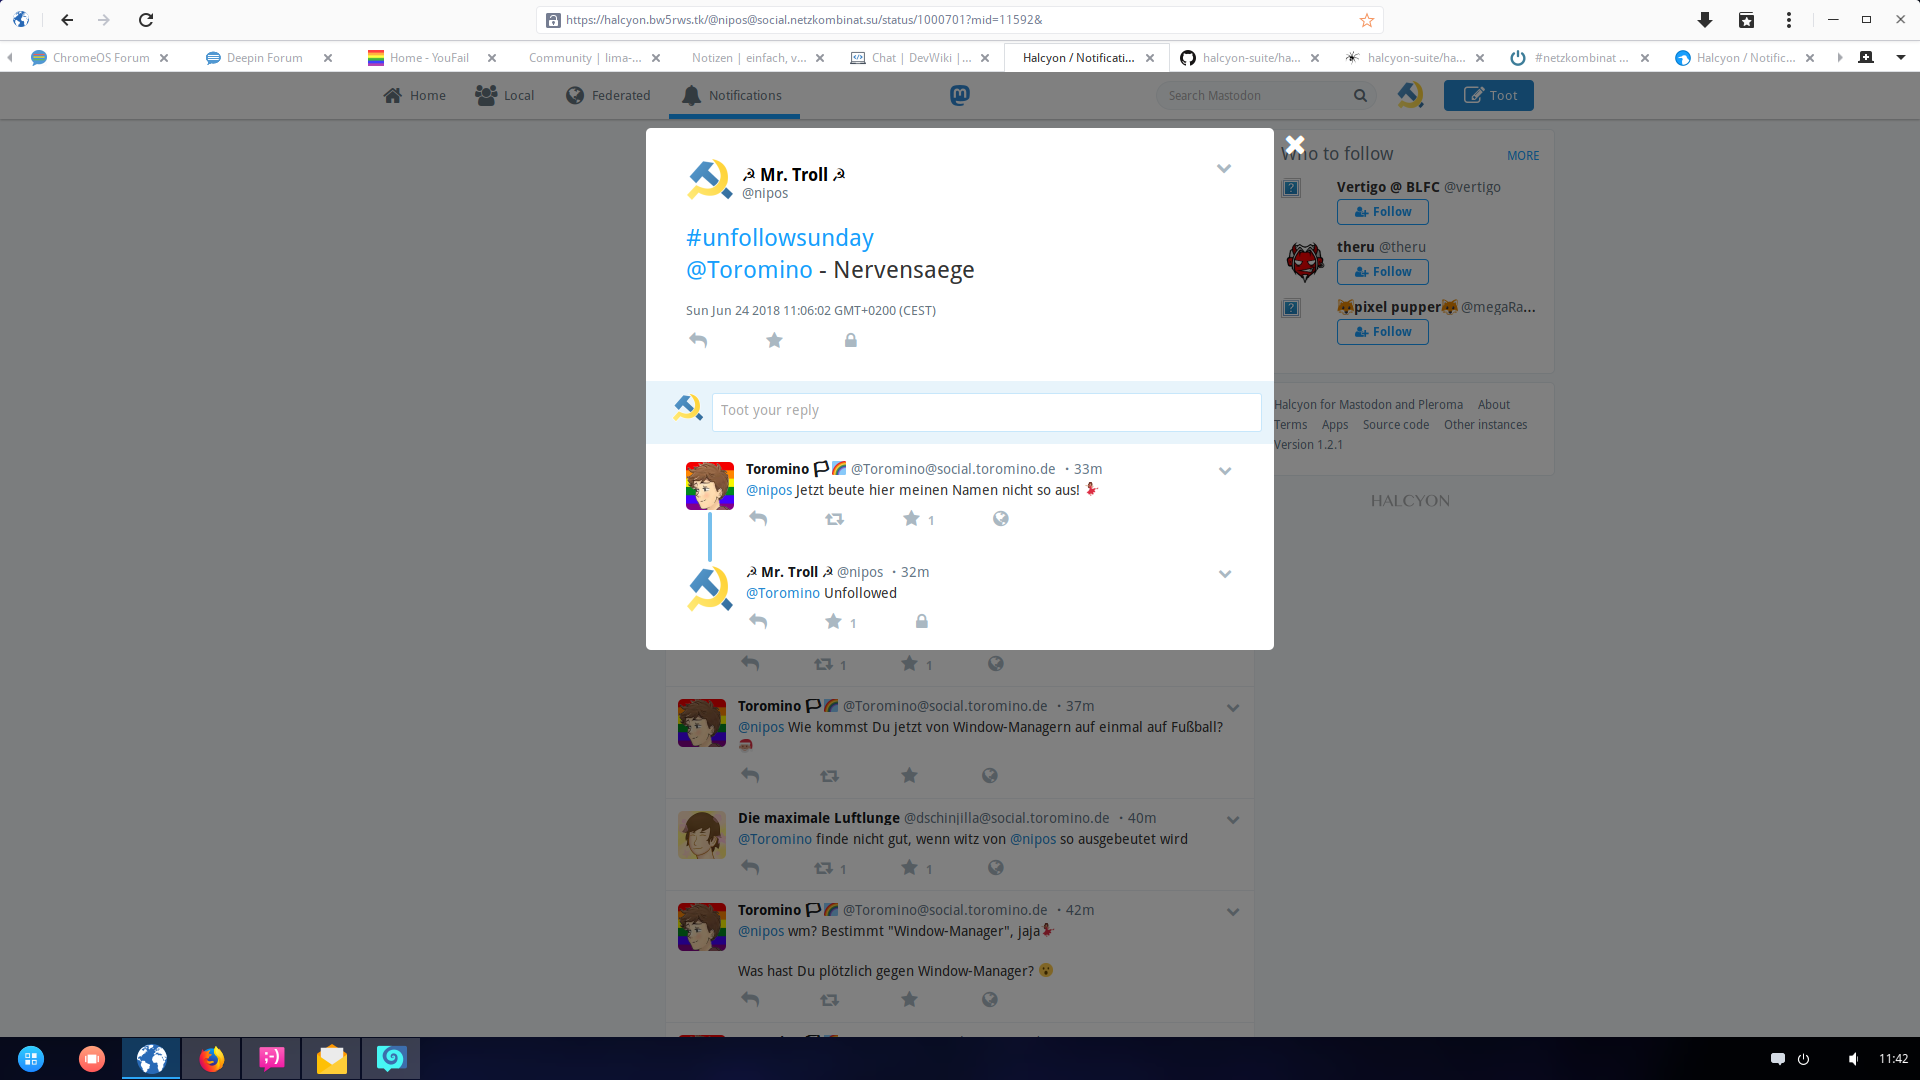Close the toot detail overlay
Image resolution: width=1920 pixels, height=1080 pixels.
(x=1294, y=145)
